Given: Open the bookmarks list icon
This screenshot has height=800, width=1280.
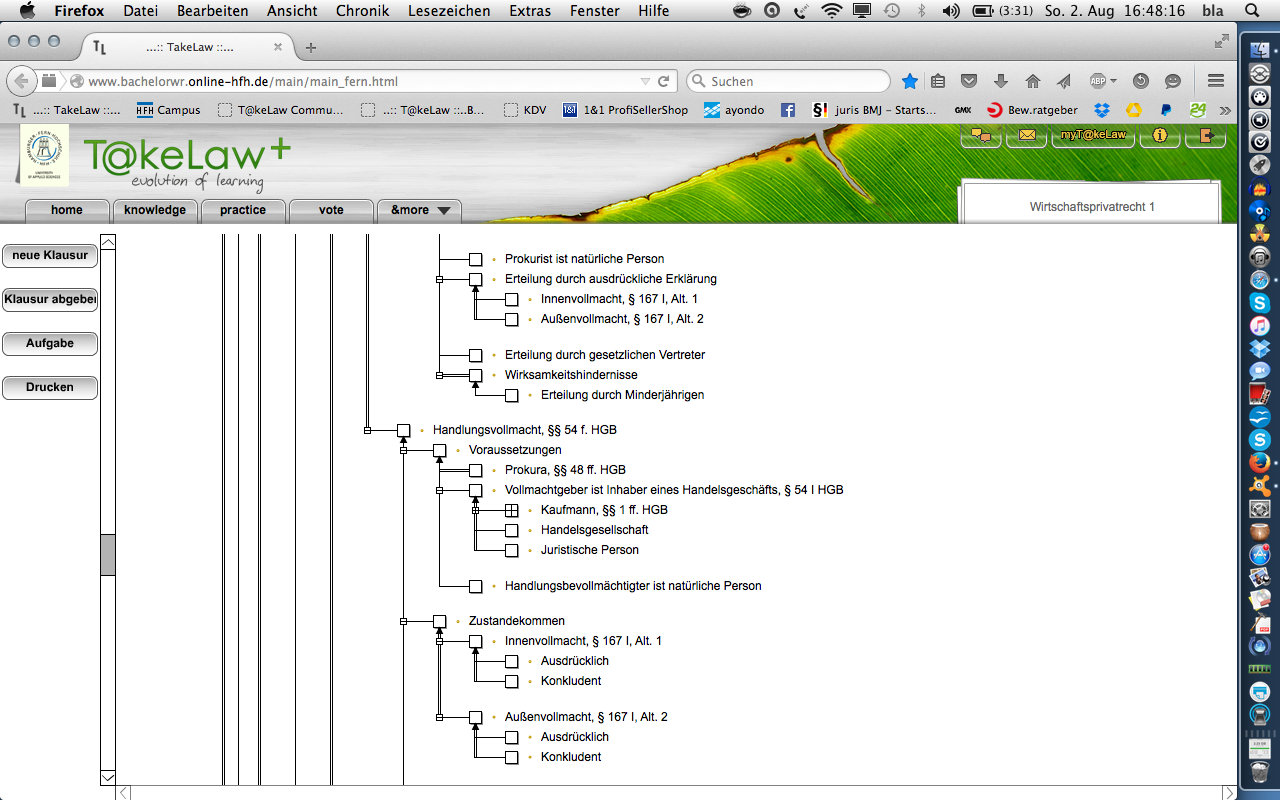Looking at the screenshot, I should [938, 81].
